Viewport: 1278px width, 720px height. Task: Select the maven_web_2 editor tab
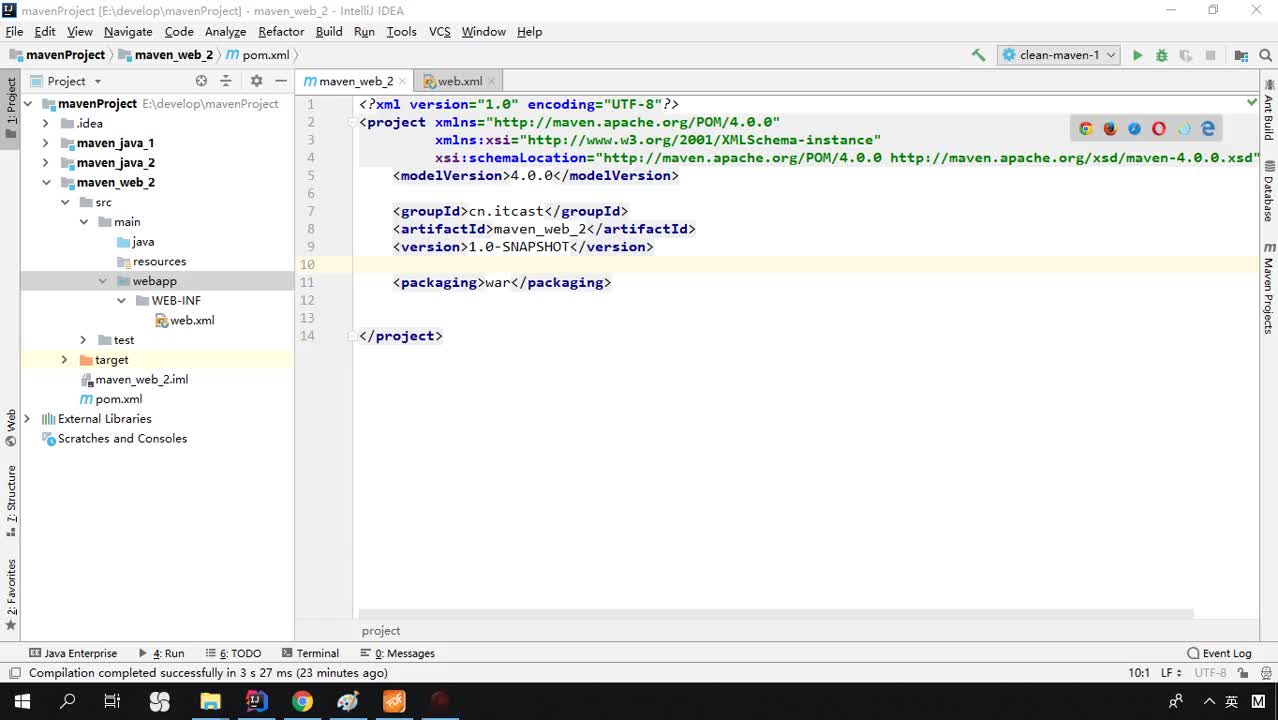click(353, 81)
